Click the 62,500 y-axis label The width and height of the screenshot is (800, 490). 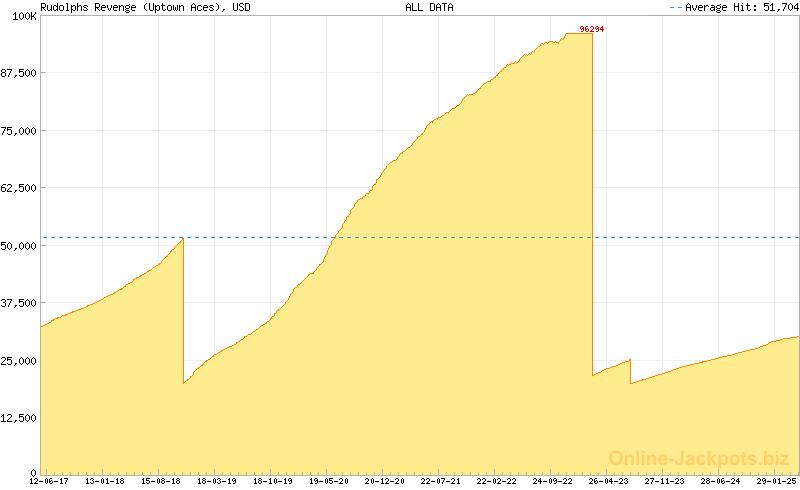[19, 188]
